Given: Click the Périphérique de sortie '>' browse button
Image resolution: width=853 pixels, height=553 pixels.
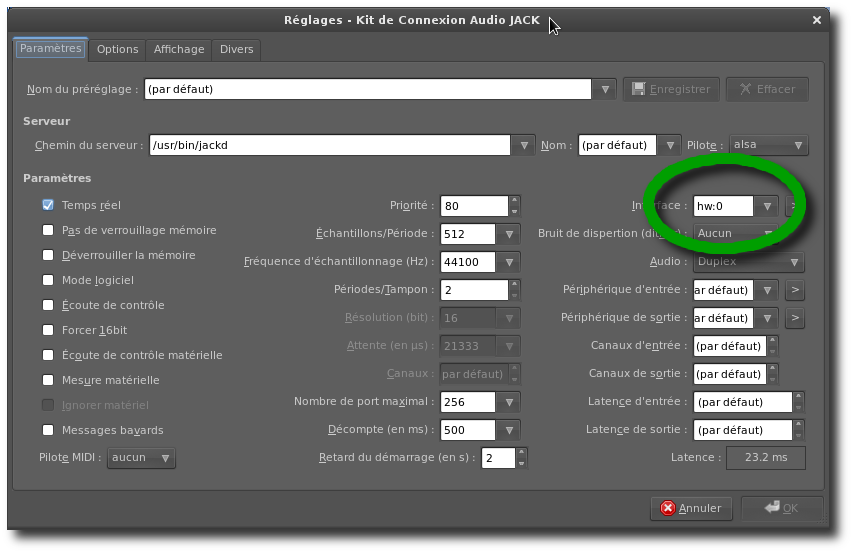Looking at the screenshot, I should click(795, 318).
